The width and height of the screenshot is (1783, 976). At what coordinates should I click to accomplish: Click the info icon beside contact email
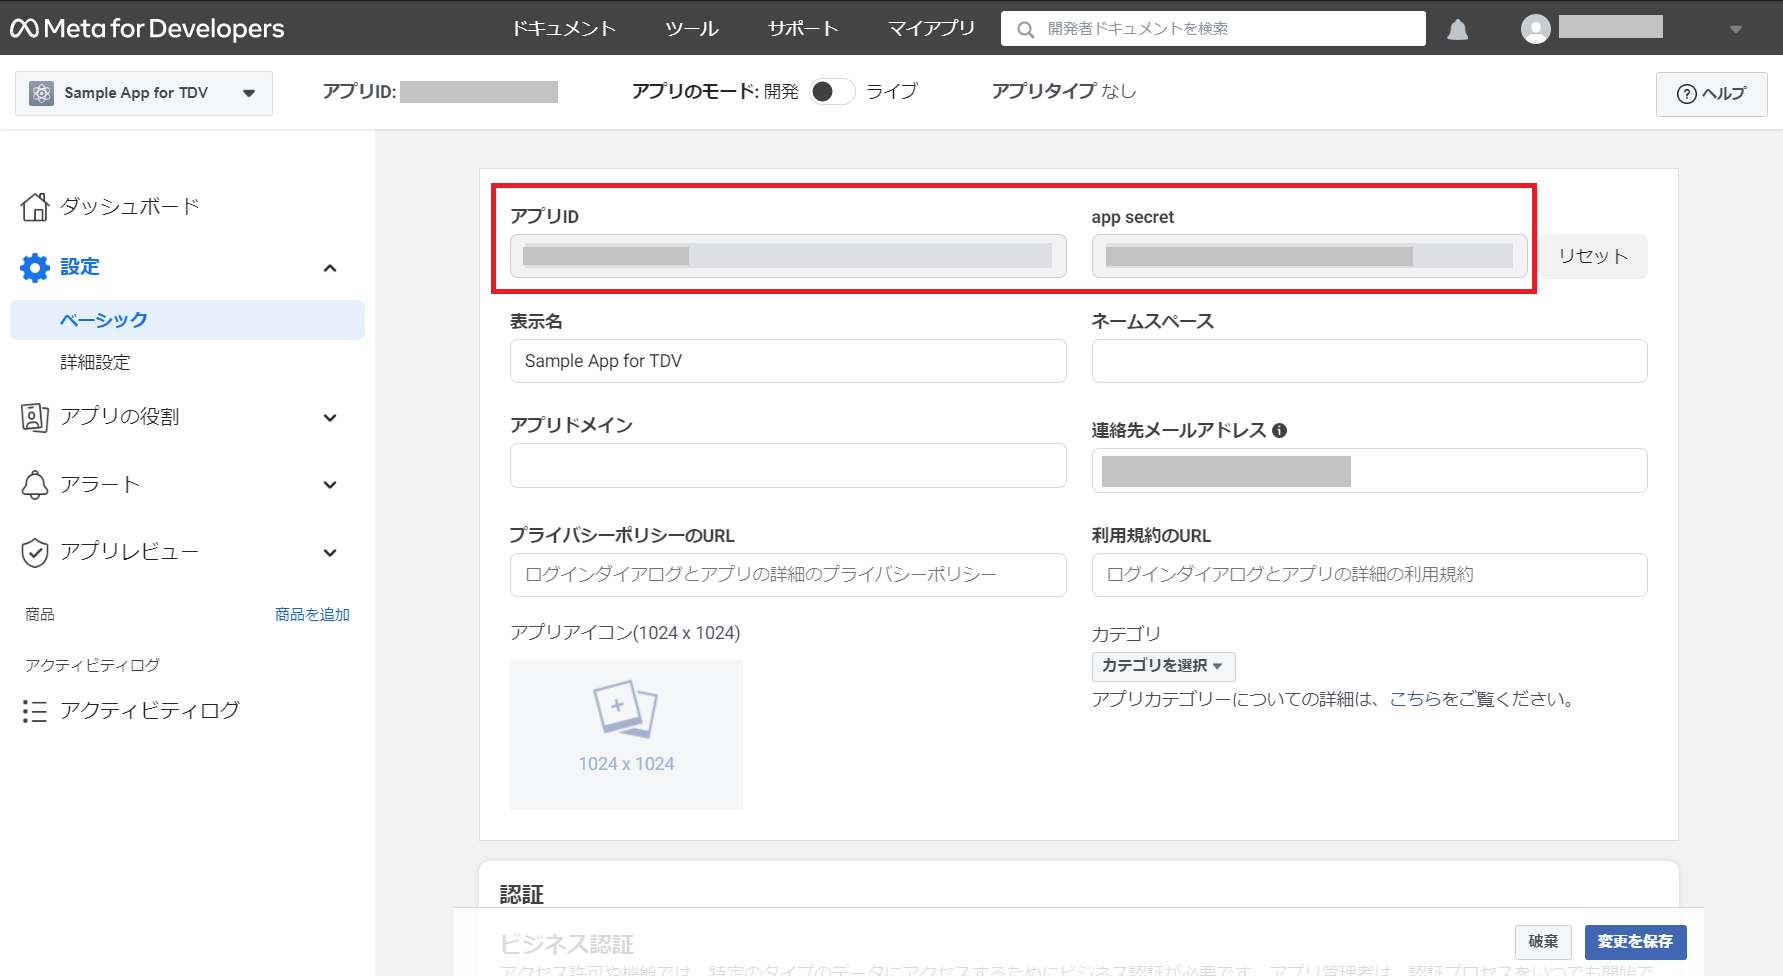[1279, 431]
